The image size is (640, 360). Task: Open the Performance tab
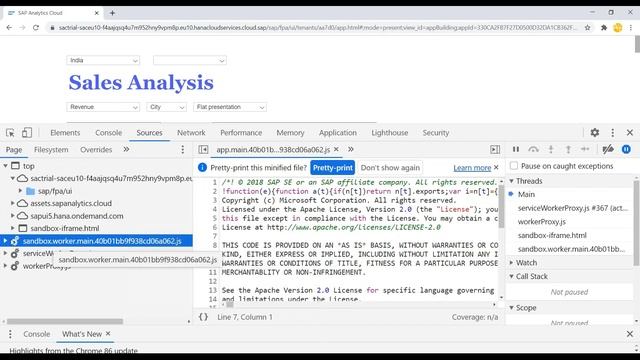(241, 133)
